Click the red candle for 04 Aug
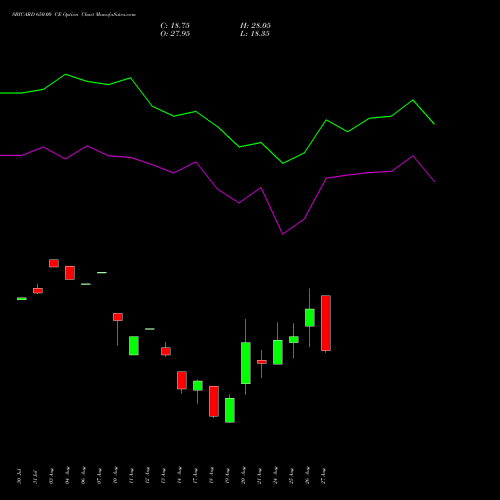 point(70,273)
